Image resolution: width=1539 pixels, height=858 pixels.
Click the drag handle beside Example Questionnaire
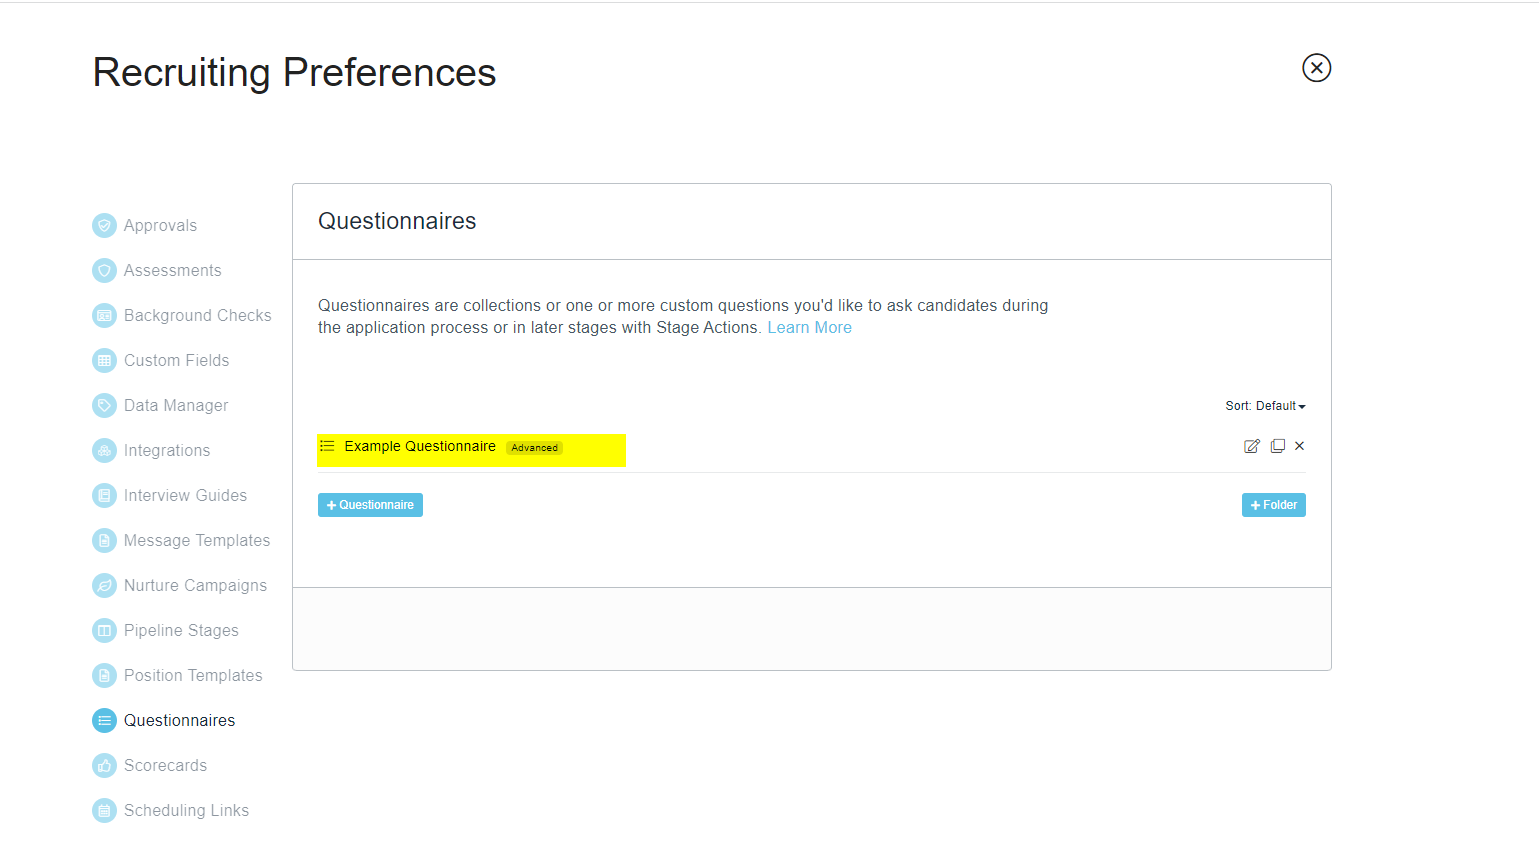327,446
